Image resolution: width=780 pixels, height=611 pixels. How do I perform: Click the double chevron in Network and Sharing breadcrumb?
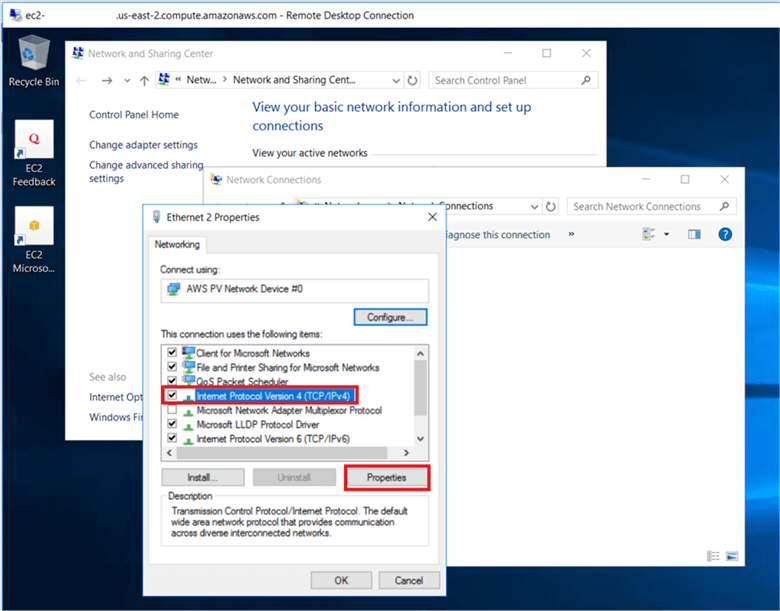click(178, 80)
